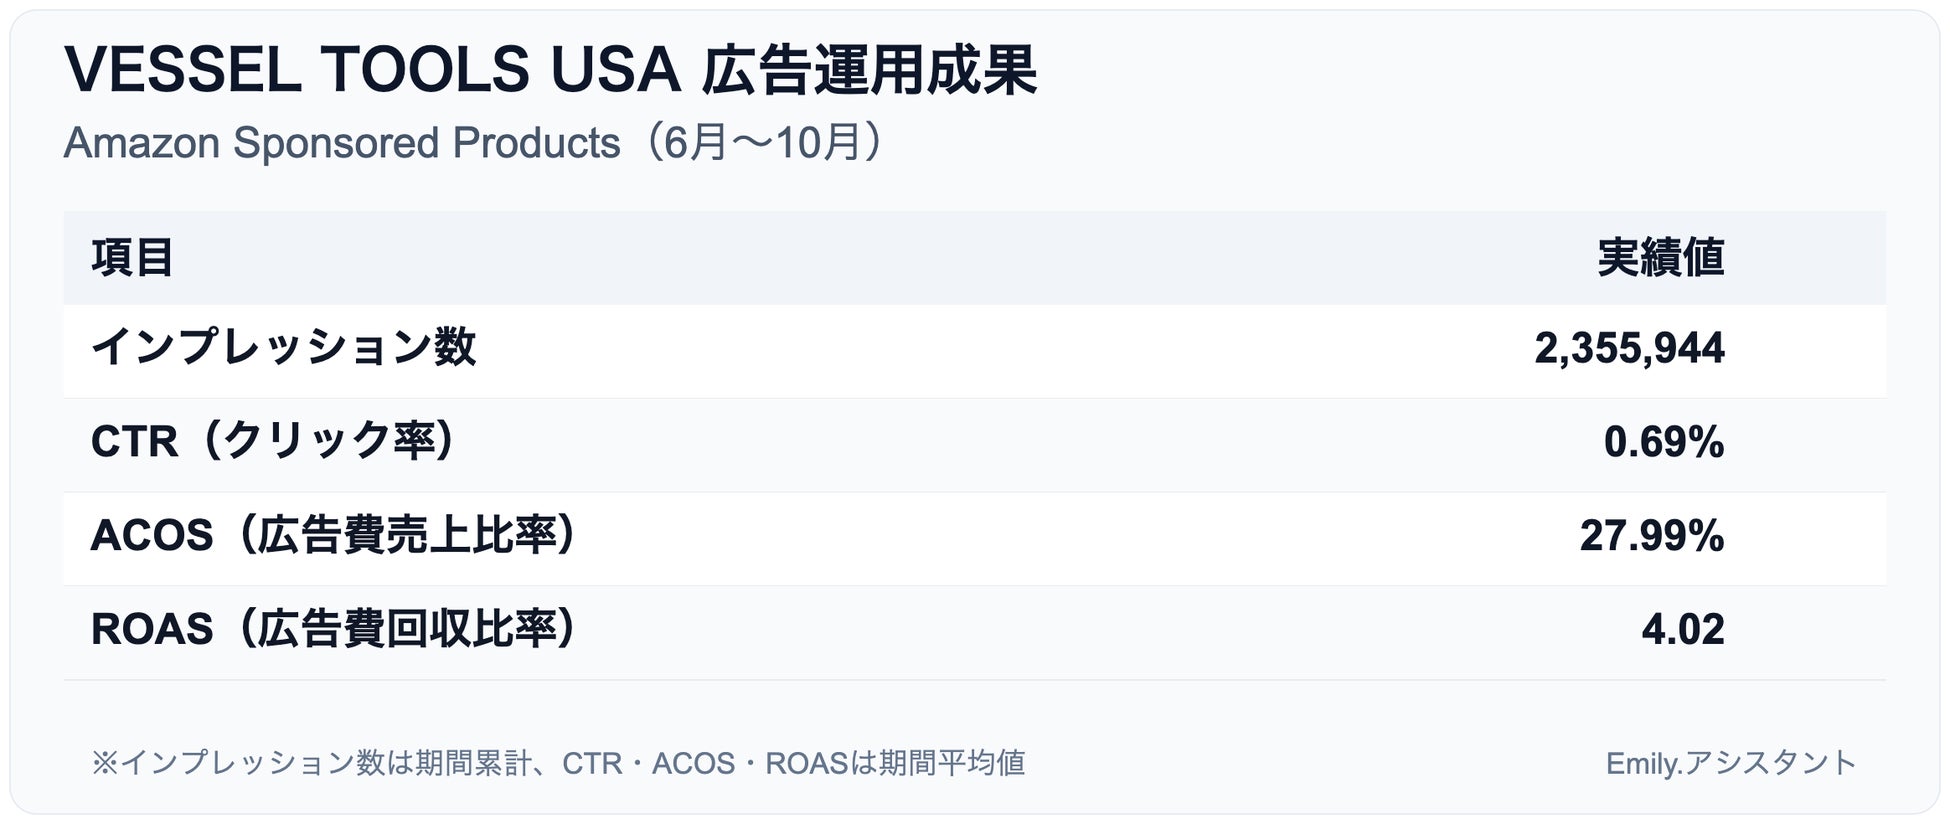The height and width of the screenshot is (824, 1950).
Task: Click the footnote about 期間累計 and 期間平均値
Action: pos(558,763)
